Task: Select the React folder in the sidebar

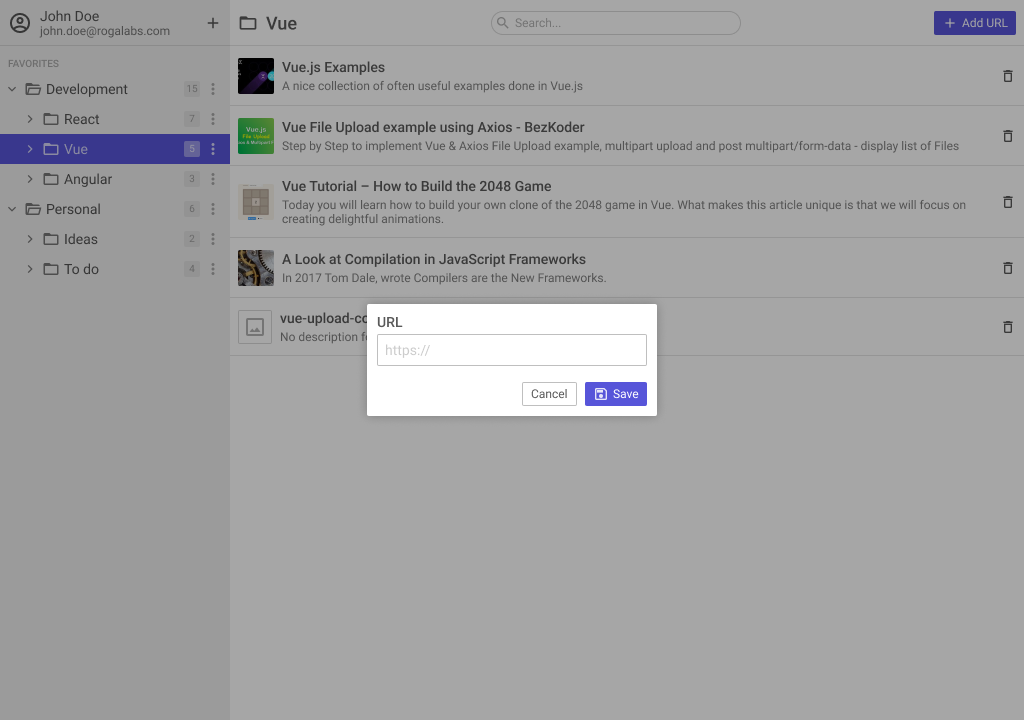Action: point(115,119)
